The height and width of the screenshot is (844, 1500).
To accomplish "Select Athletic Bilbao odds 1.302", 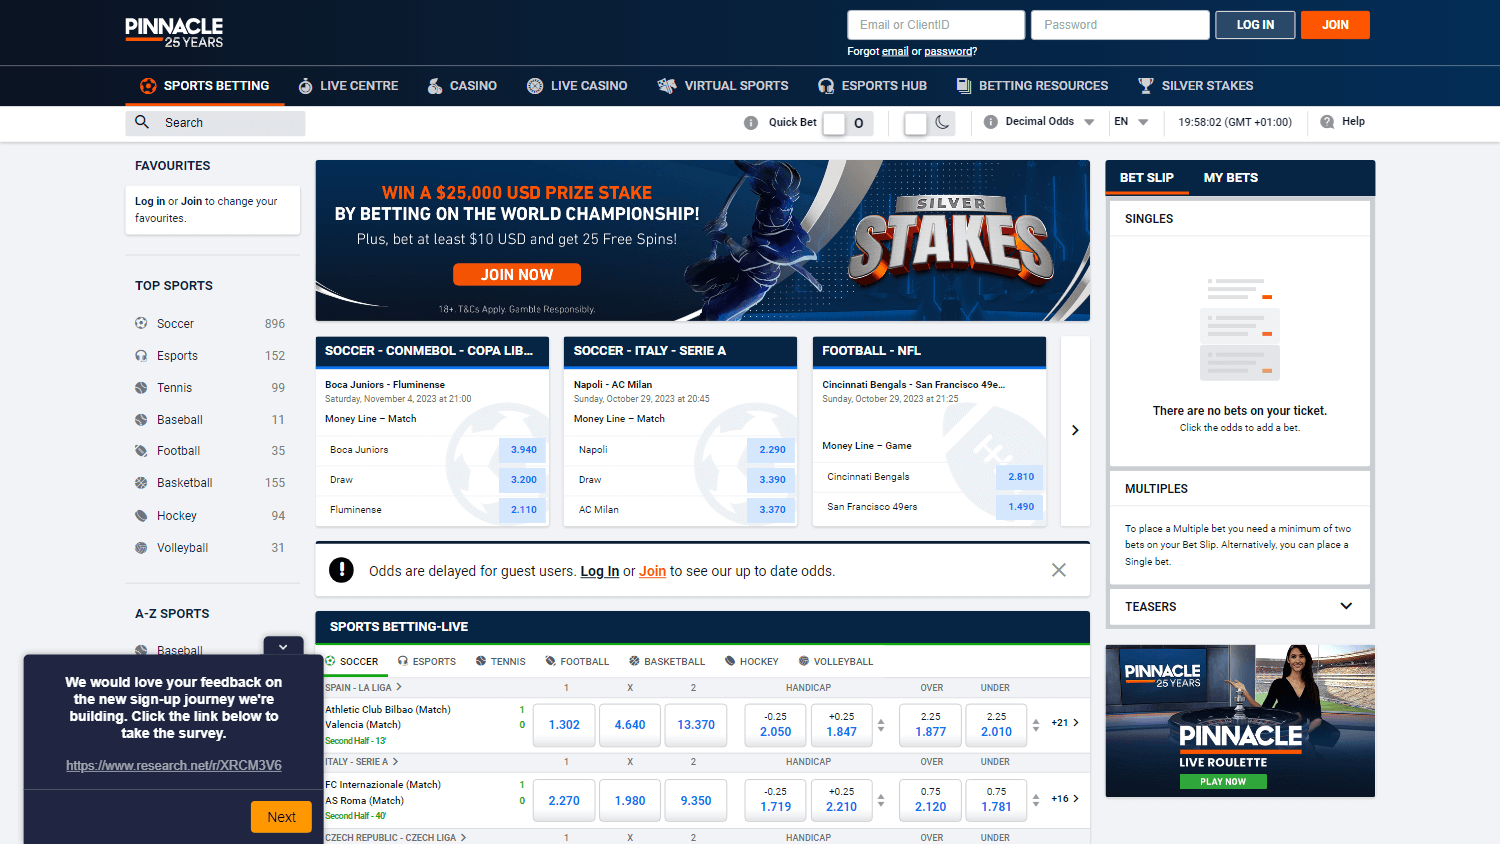I will (x=564, y=725).
